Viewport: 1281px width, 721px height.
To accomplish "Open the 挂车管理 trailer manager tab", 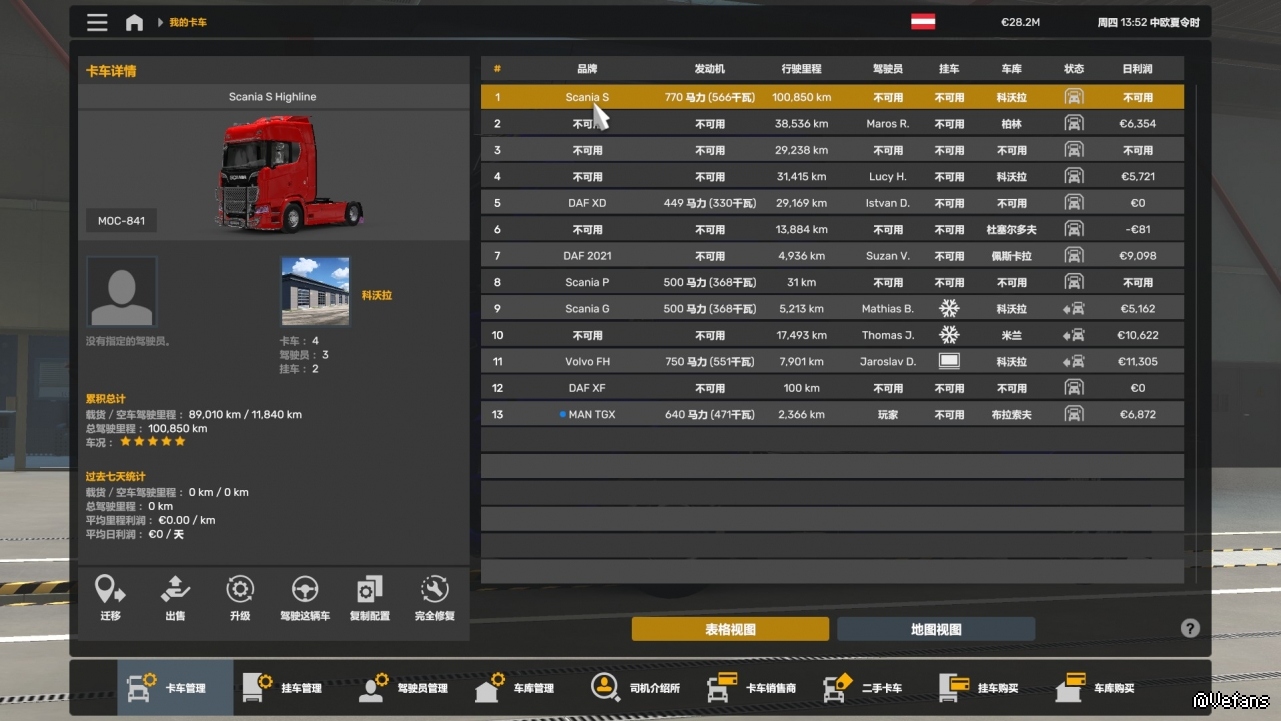I will [x=291, y=687].
